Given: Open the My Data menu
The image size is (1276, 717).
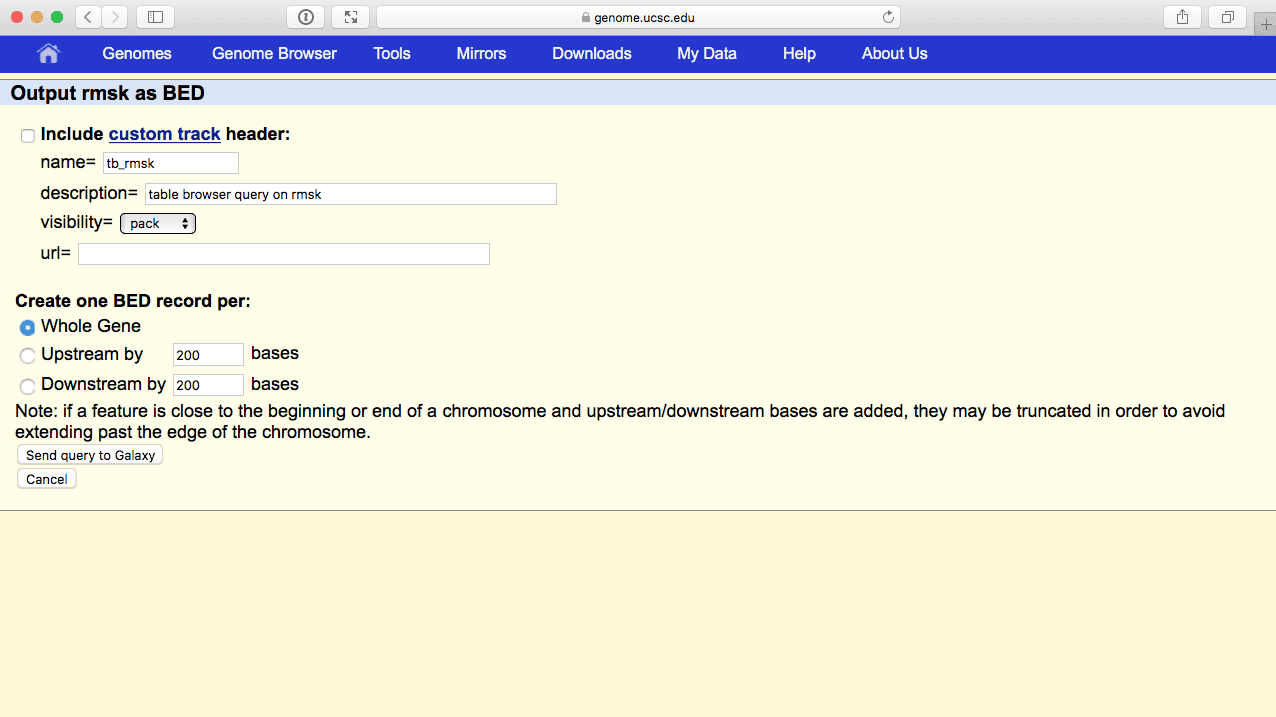Looking at the screenshot, I should 706,54.
